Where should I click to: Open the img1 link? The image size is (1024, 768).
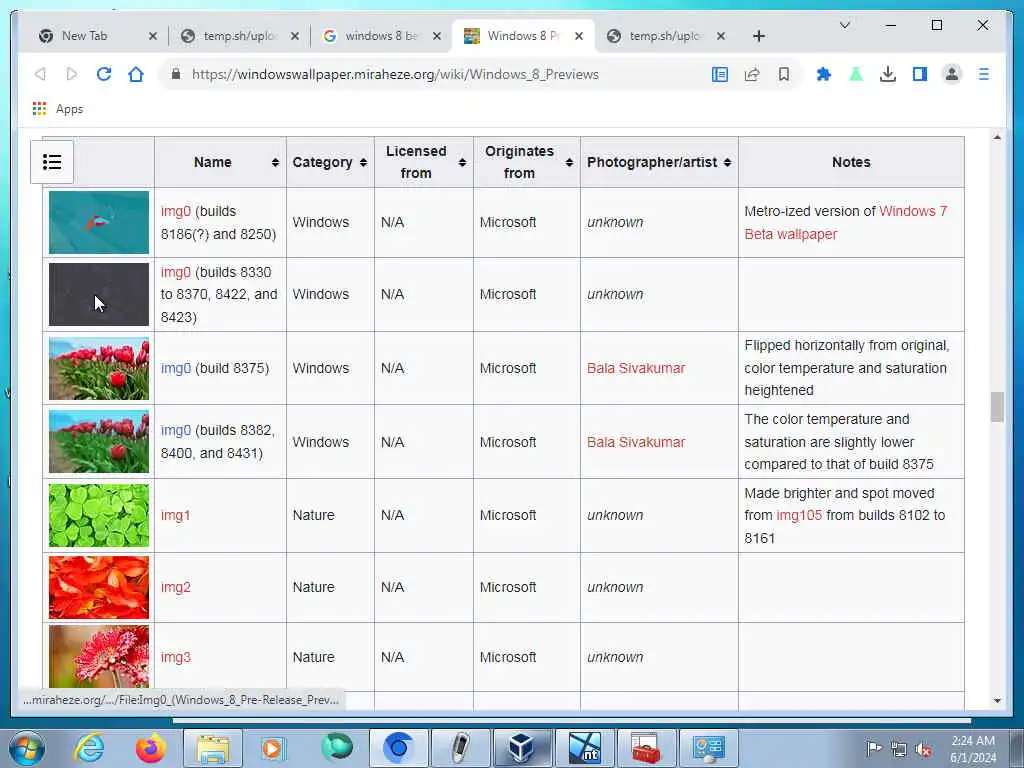click(x=175, y=515)
